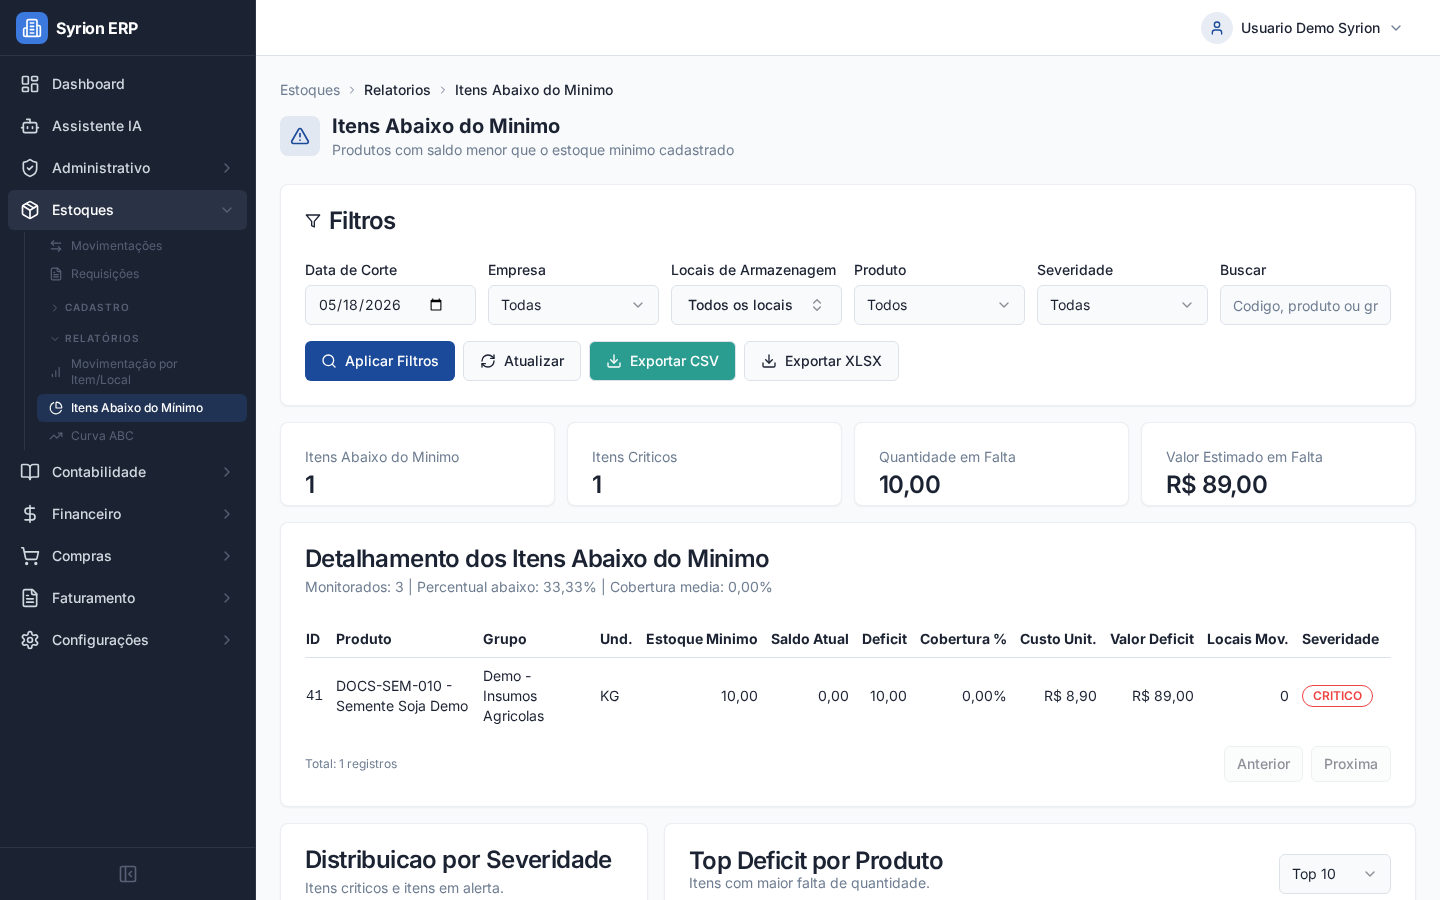Open Assistente IA from the sidebar
This screenshot has height=900, width=1440.
(127, 126)
